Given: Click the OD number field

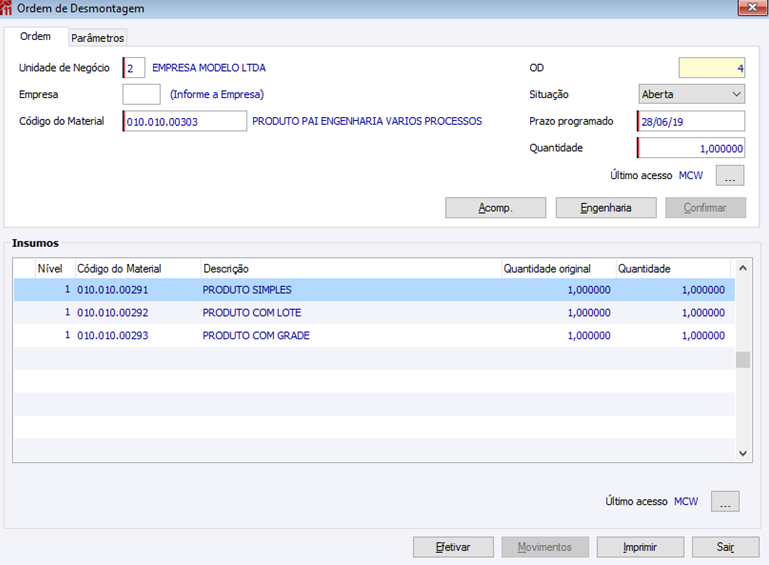Looking at the screenshot, I should (x=712, y=68).
